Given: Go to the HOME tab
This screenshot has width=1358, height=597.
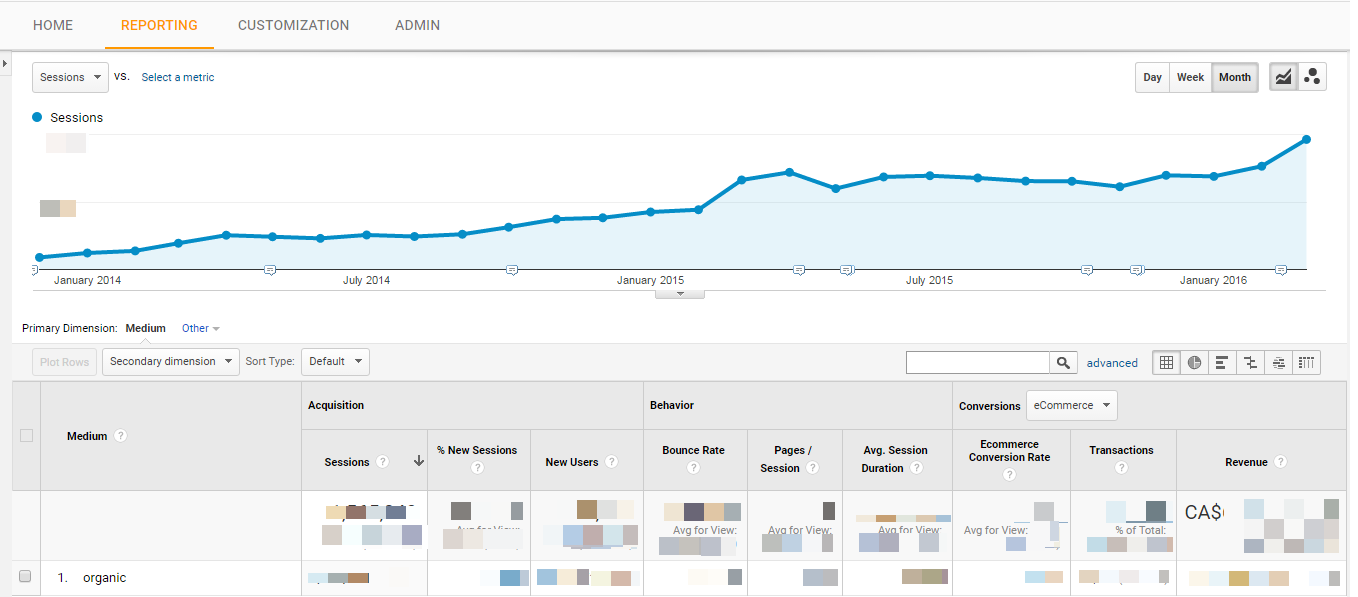Looking at the screenshot, I should pos(53,25).
